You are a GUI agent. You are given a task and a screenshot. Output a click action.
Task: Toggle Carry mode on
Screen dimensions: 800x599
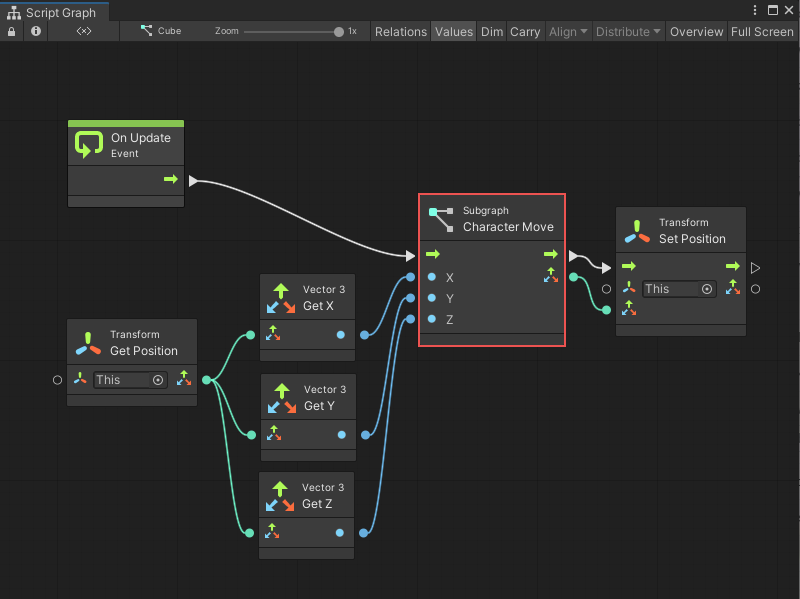[525, 31]
